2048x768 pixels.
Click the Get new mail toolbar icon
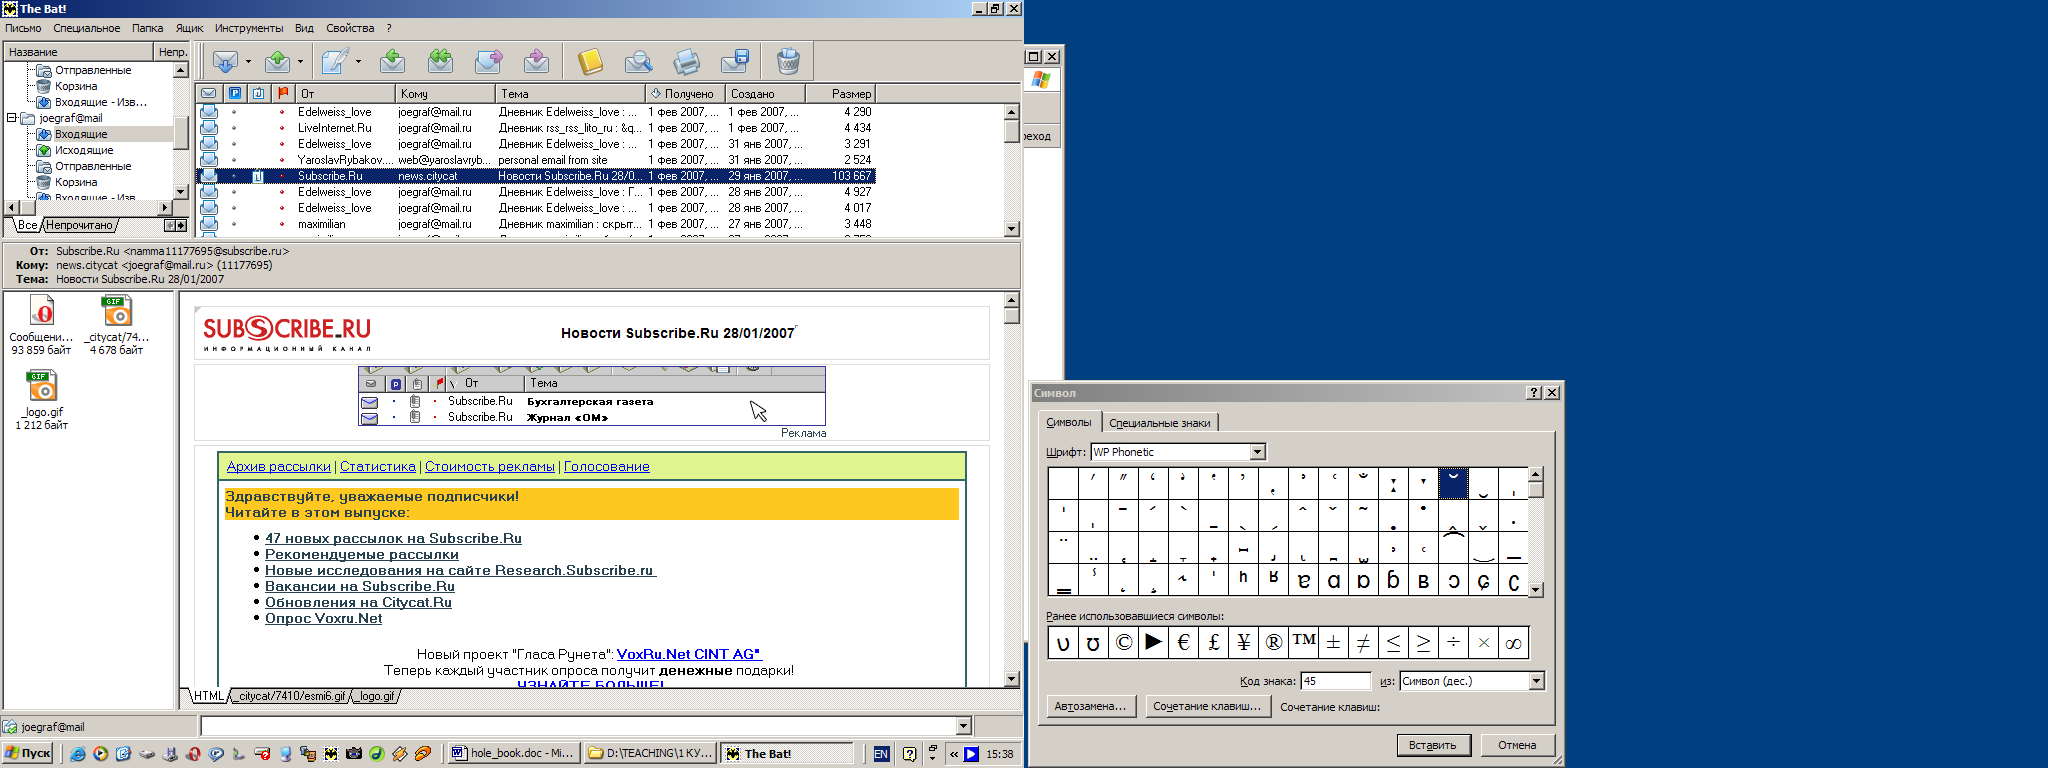[x=226, y=62]
